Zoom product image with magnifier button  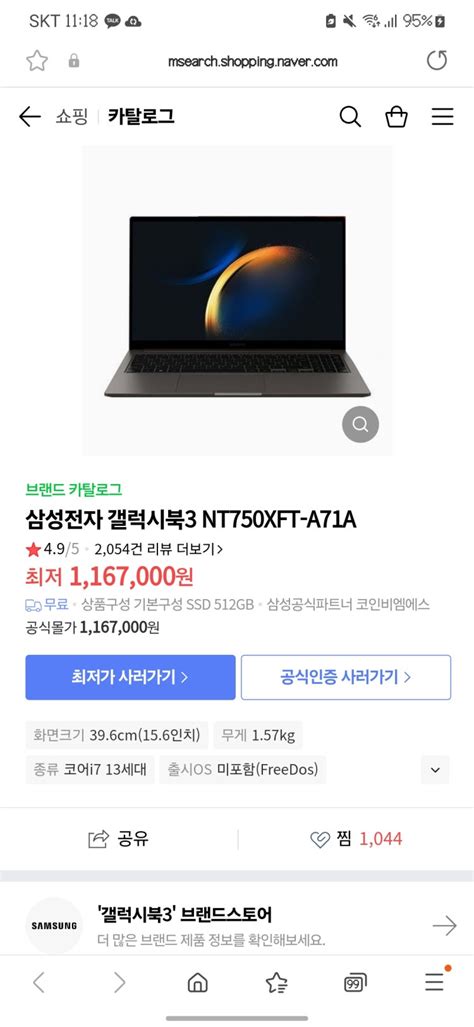pyautogui.click(x=360, y=424)
